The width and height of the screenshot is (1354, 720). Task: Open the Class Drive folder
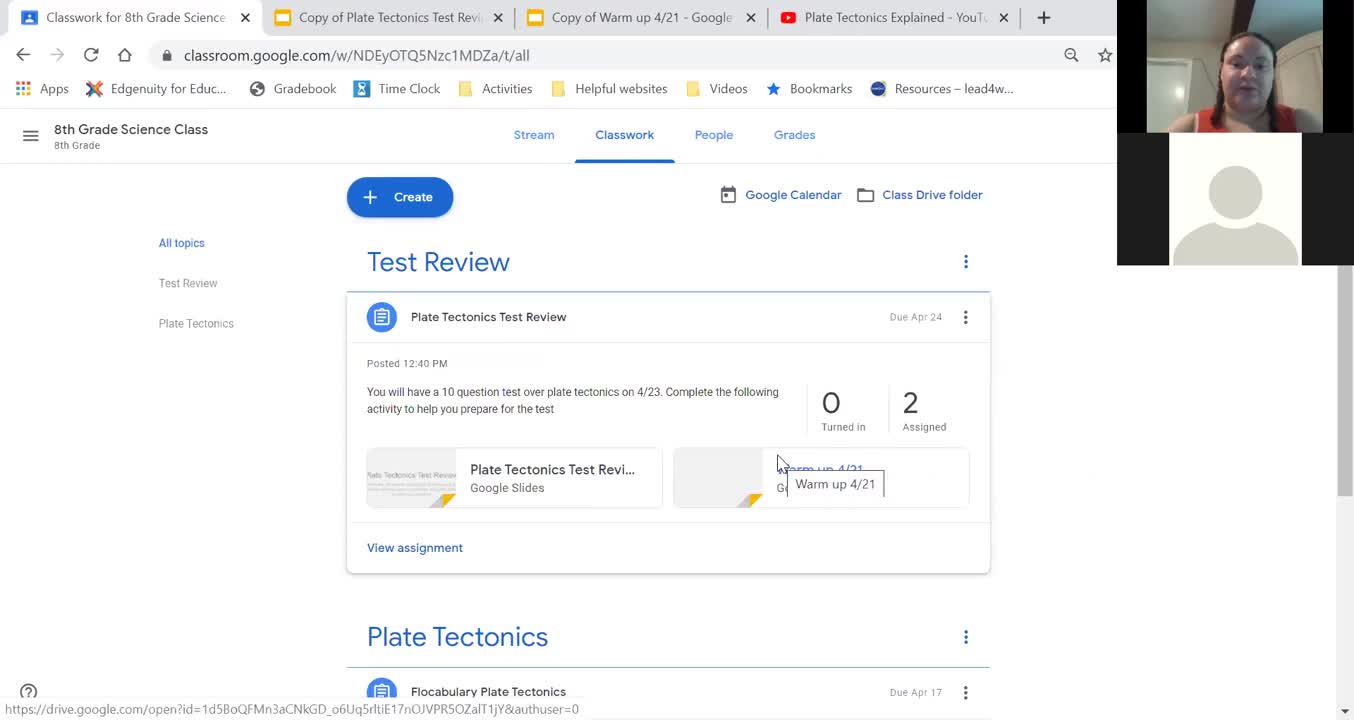pos(920,195)
